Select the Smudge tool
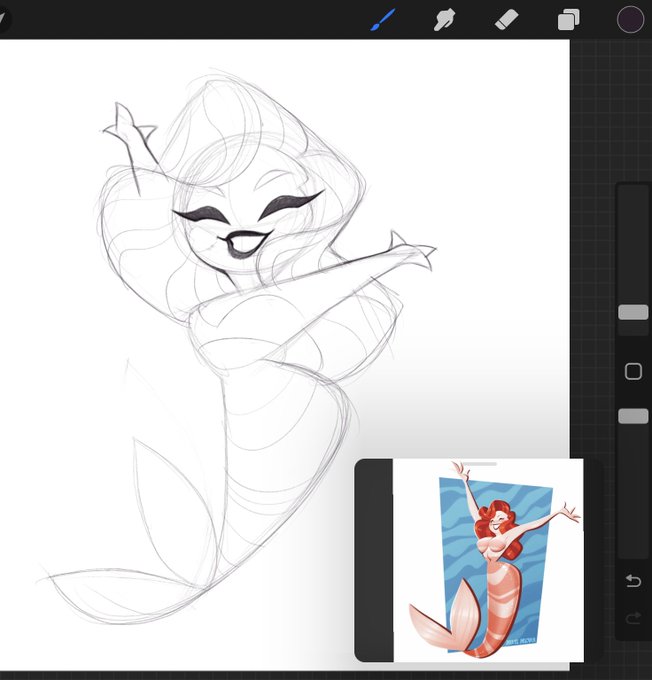 (x=444, y=20)
